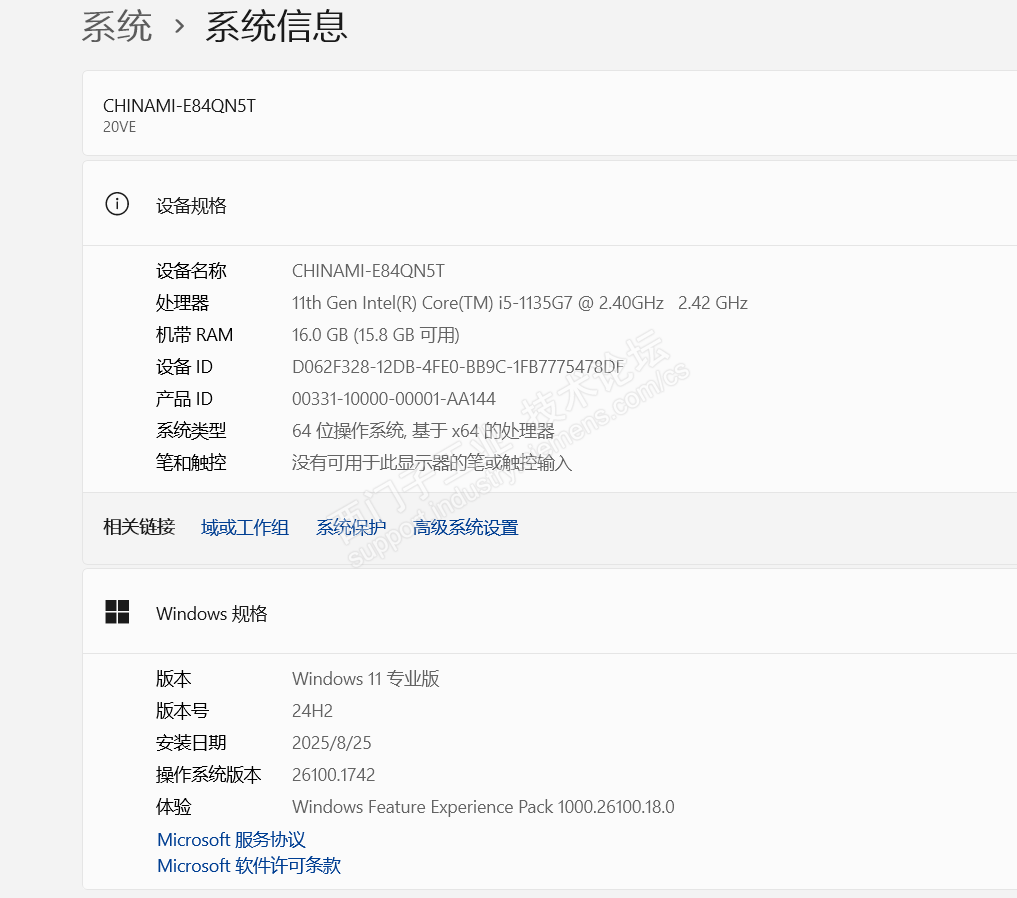
Task: Click the 机带 RAM label
Action: [194, 335]
